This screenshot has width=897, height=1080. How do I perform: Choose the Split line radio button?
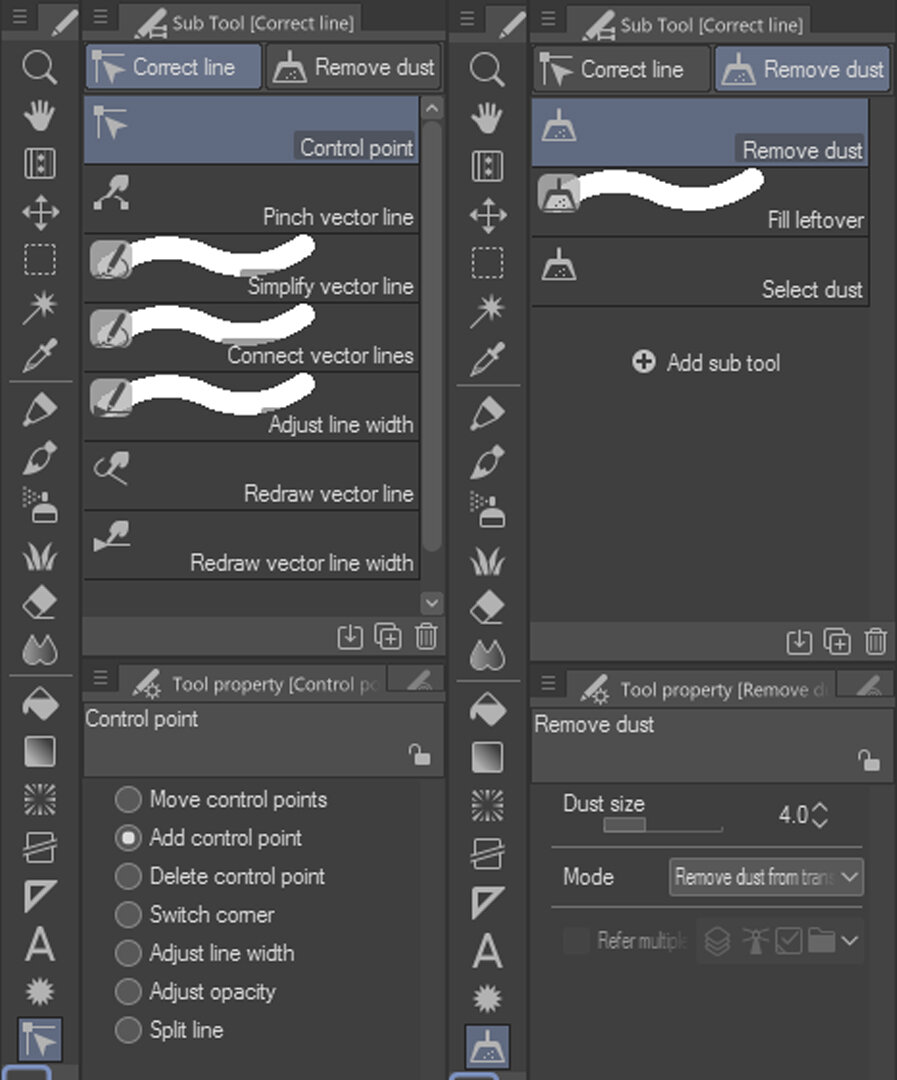(128, 1030)
